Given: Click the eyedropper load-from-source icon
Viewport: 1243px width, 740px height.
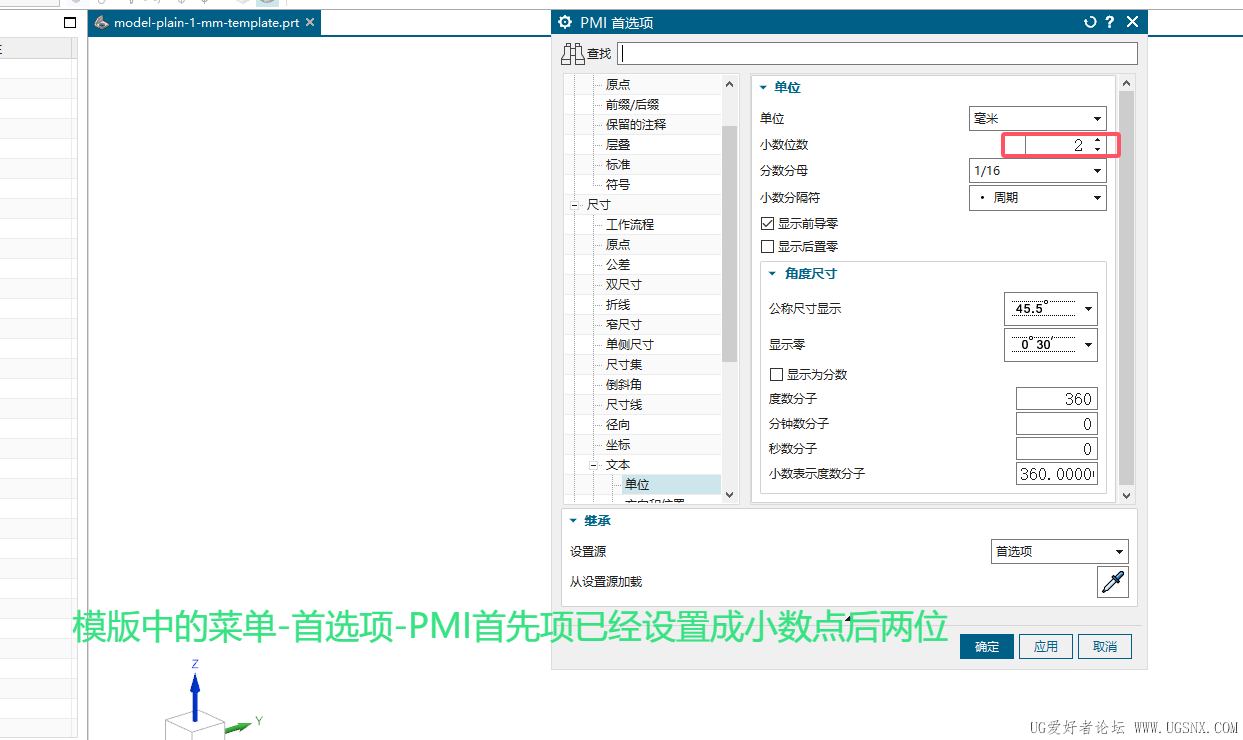Looking at the screenshot, I should tap(1112, 582).
